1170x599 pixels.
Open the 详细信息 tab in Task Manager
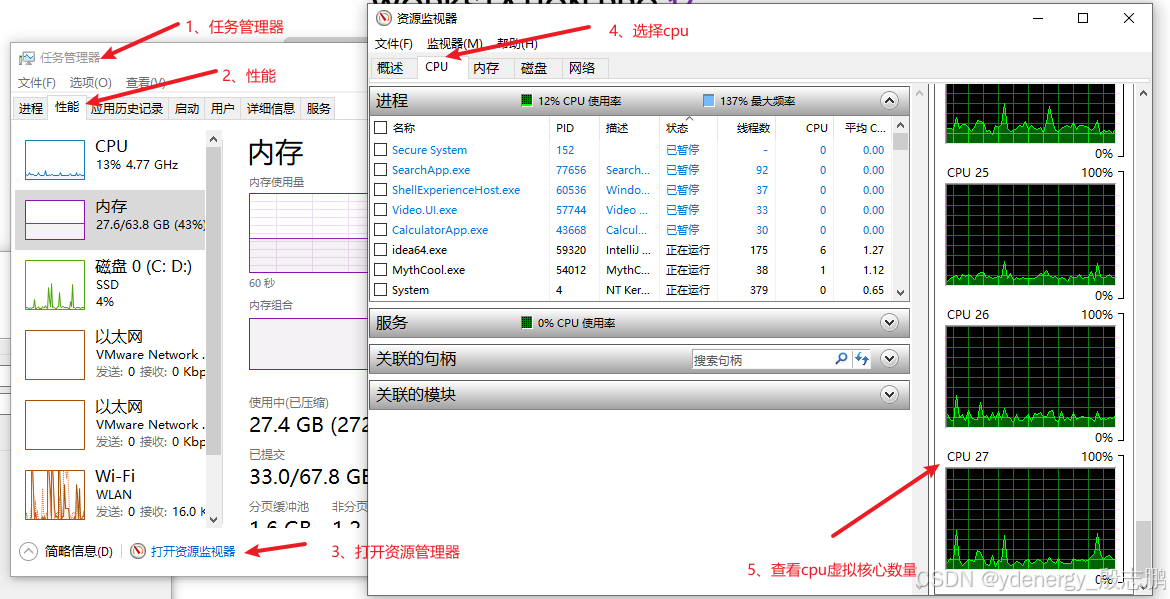coord(271,108)
